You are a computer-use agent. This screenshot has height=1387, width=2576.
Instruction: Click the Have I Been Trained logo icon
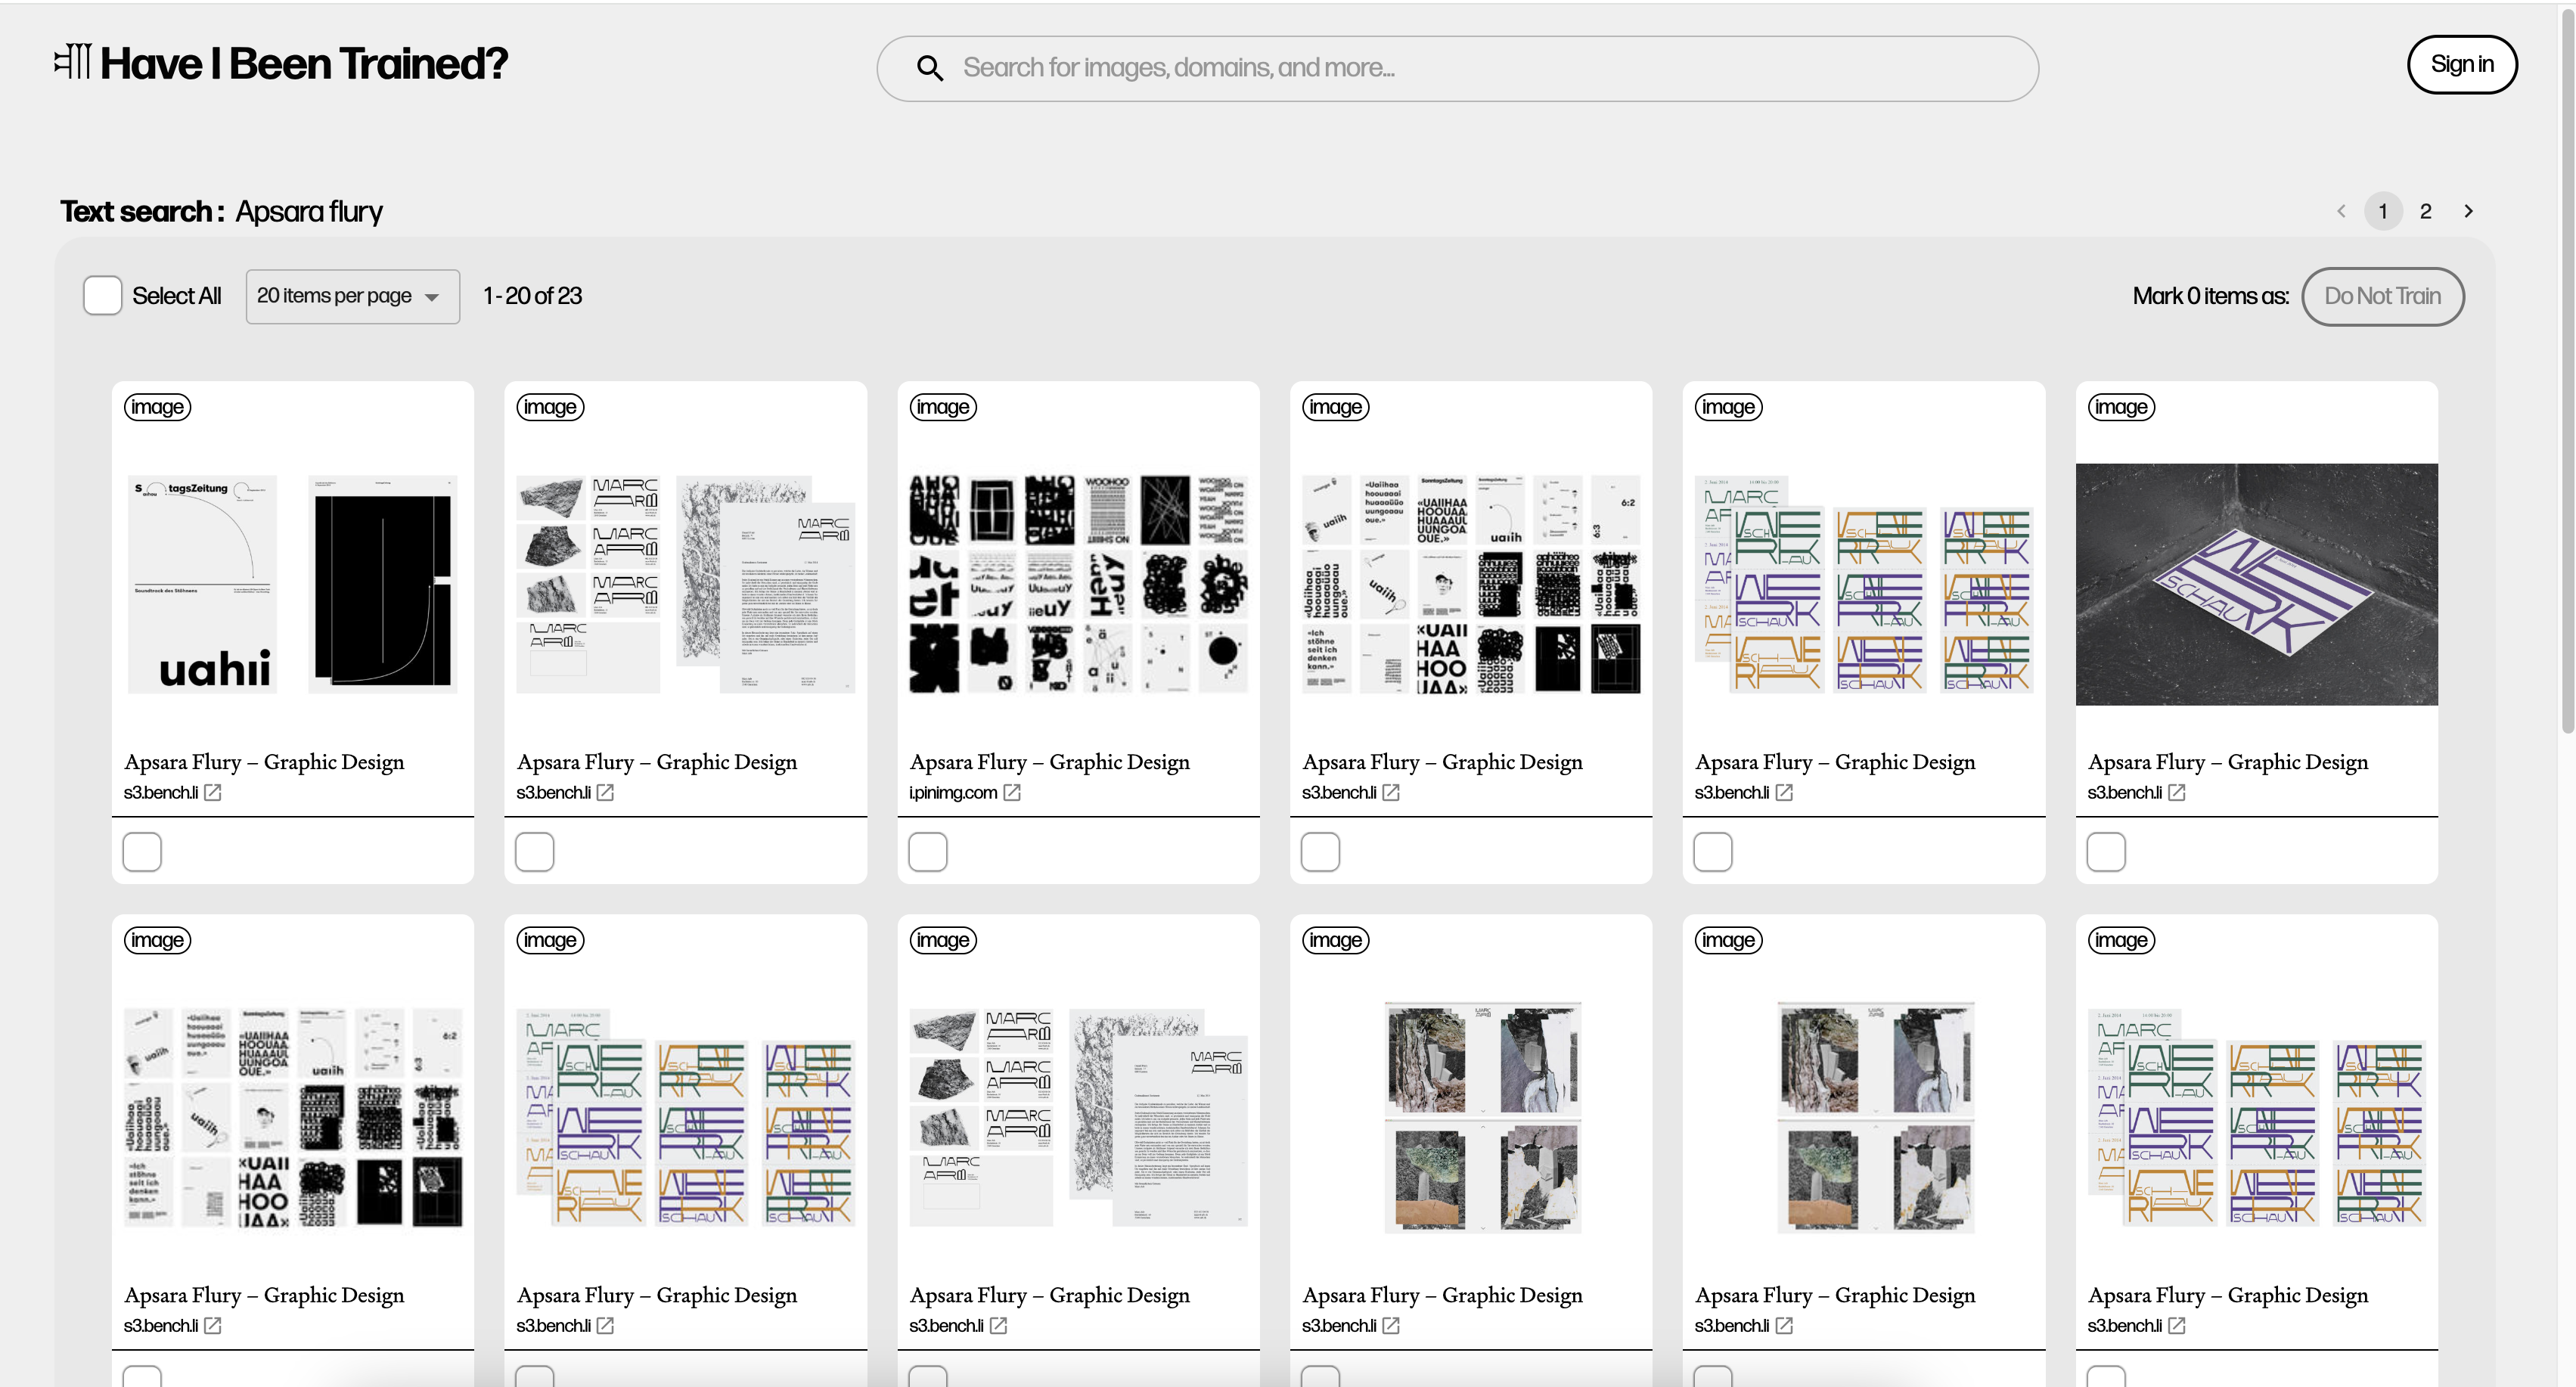[73, 61]
